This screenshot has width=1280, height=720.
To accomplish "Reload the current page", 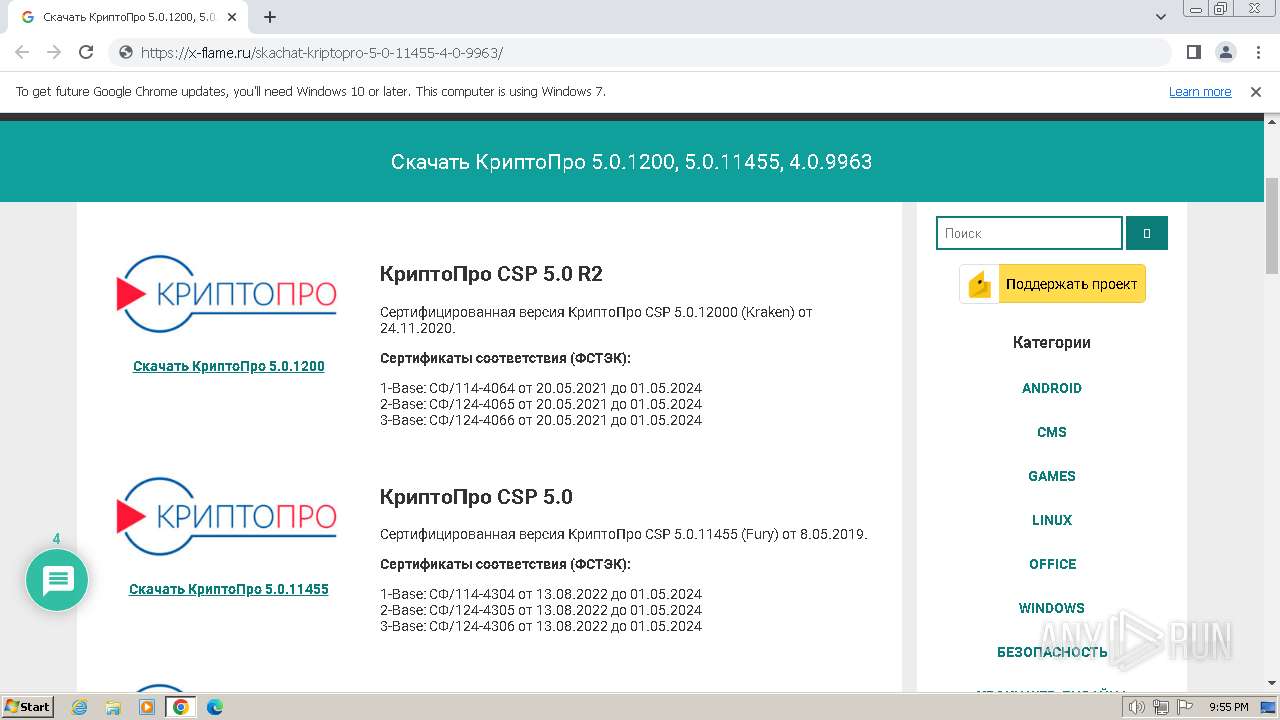I will (x=86, y=52).
